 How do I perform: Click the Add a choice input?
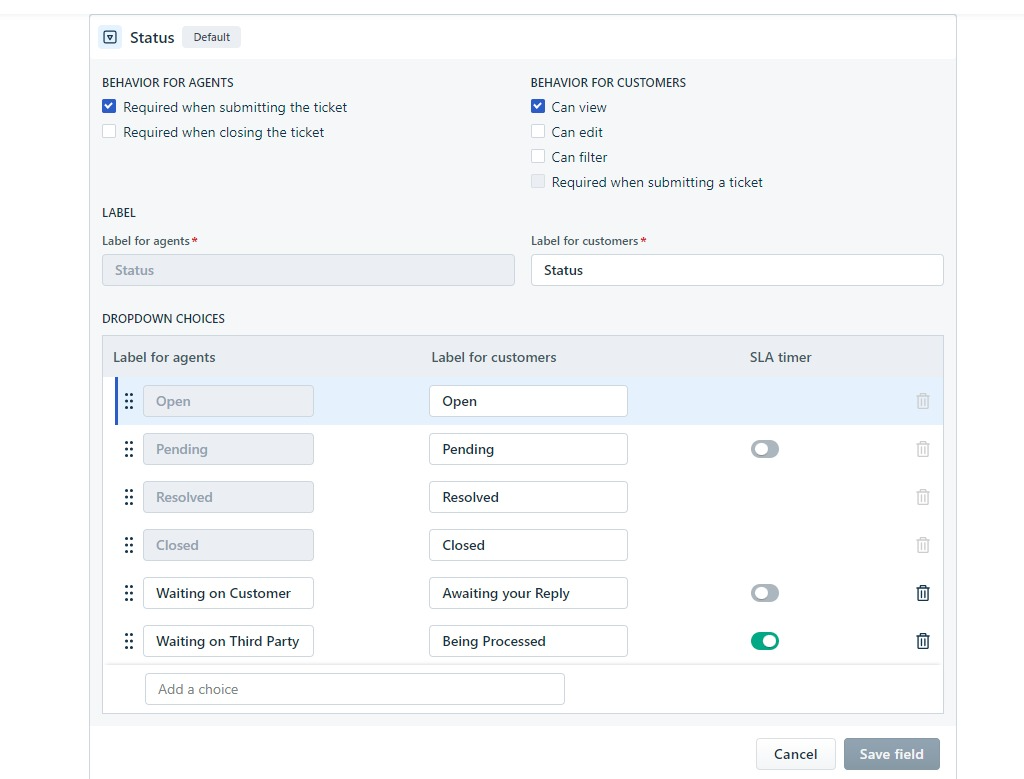pos(355,689)
